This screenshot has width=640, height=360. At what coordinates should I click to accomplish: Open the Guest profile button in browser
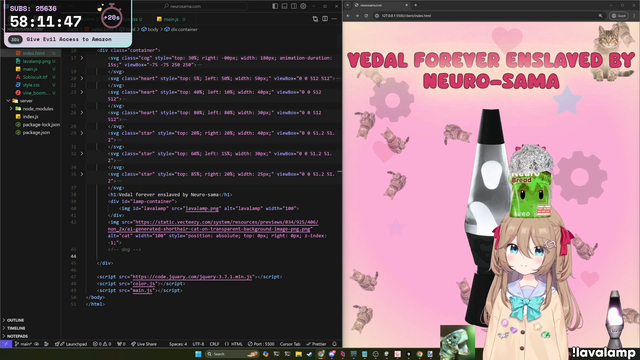pos(619,16)
